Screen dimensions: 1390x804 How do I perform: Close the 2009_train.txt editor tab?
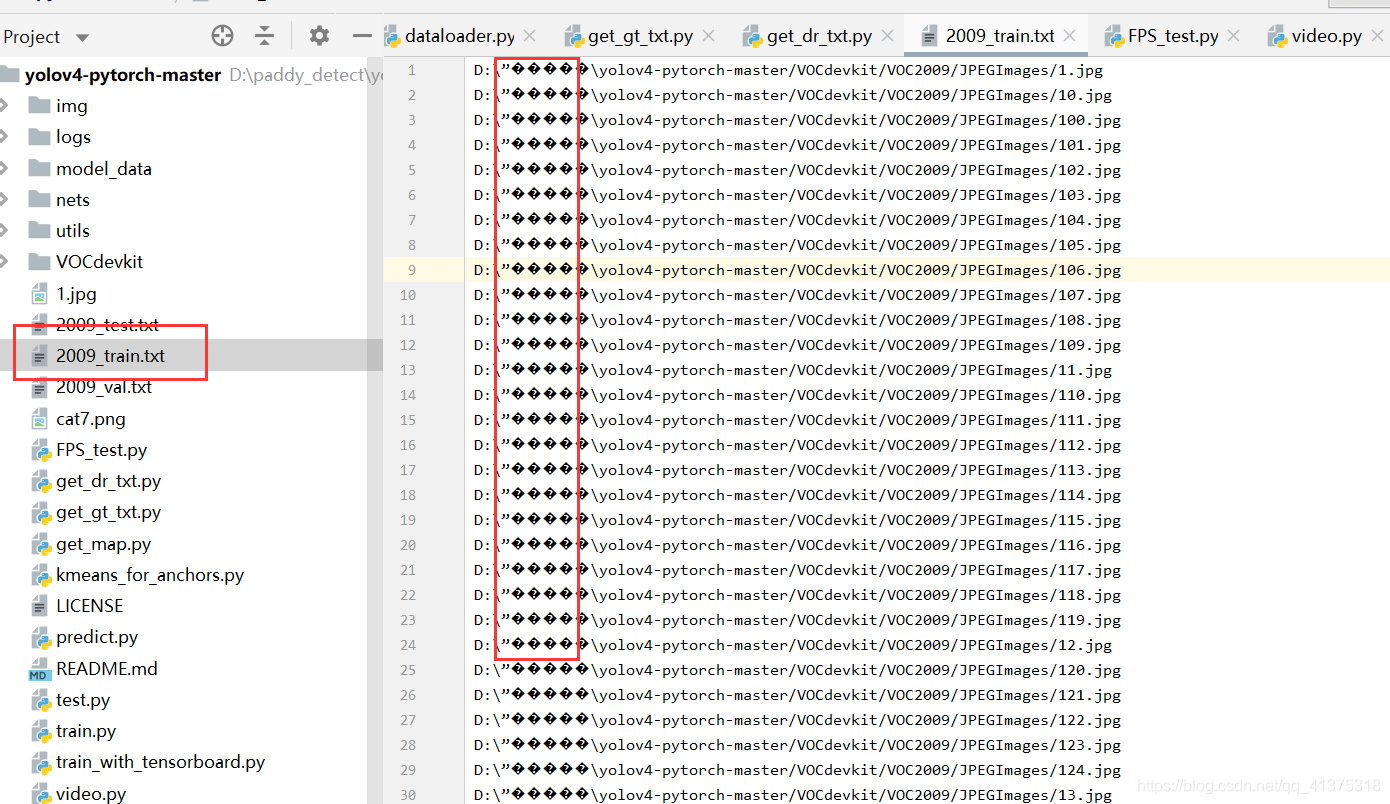1070,36
